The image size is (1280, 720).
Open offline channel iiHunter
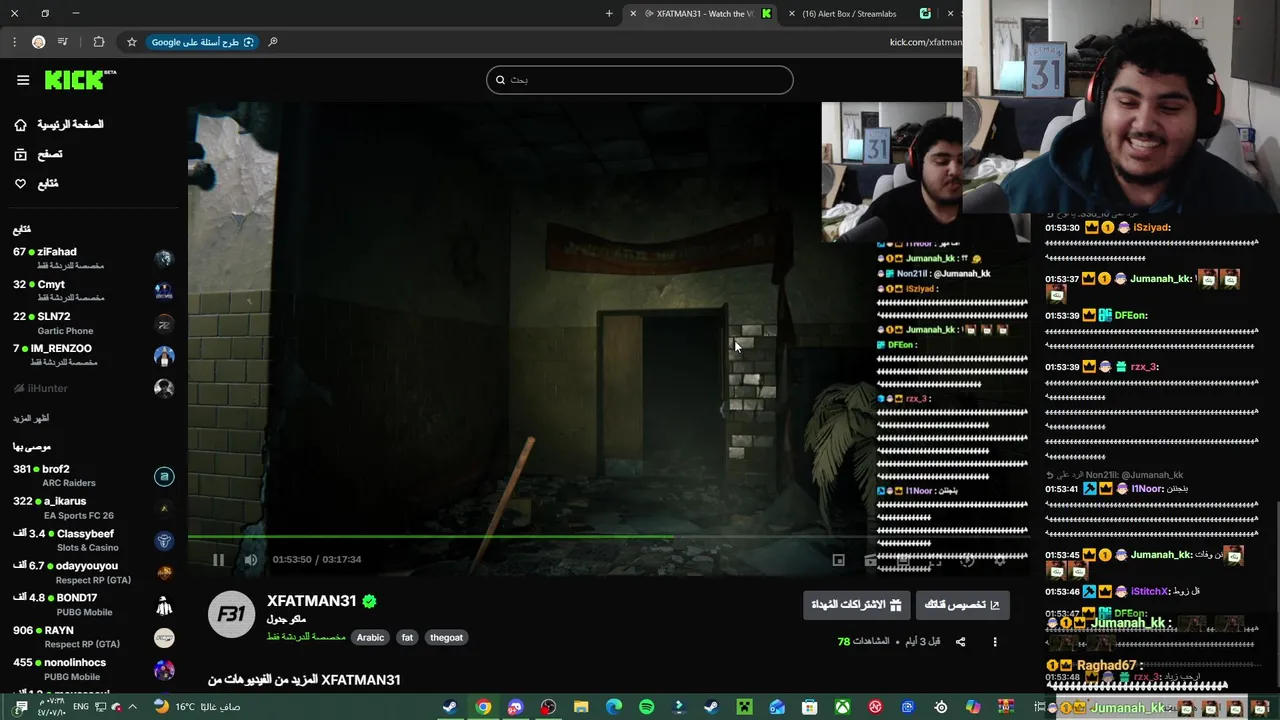pyautogui.click(x=92, y=388)
